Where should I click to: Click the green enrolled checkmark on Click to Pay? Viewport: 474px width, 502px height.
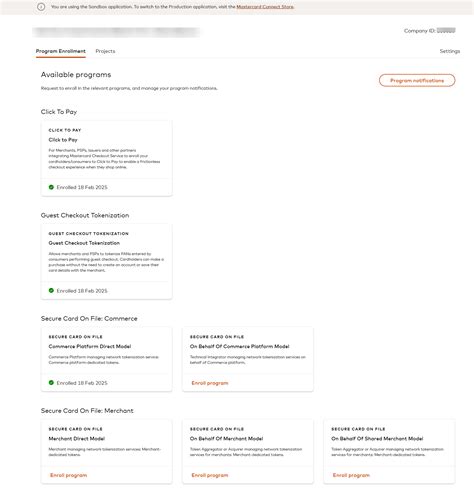point(51,187)
